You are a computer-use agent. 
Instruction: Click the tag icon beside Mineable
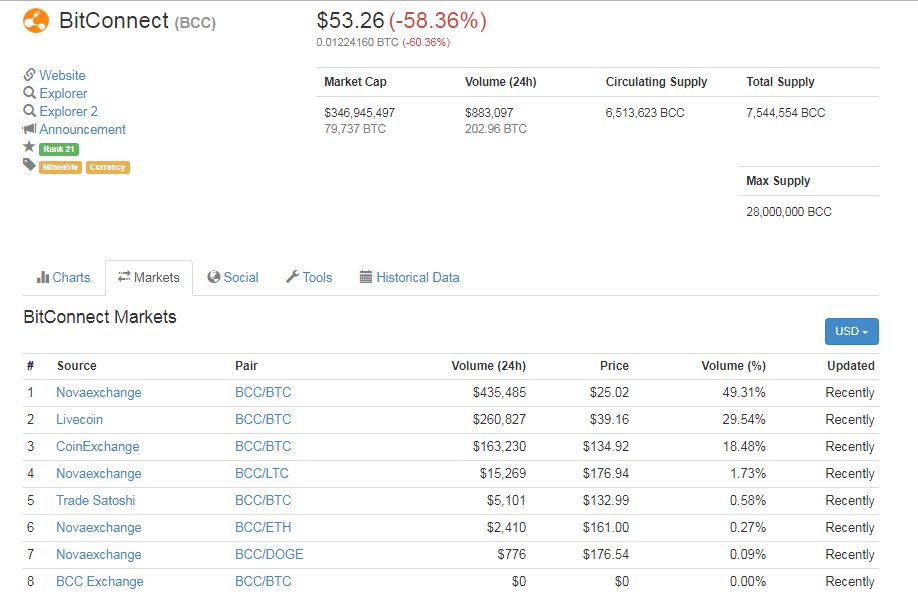[29, 164]
